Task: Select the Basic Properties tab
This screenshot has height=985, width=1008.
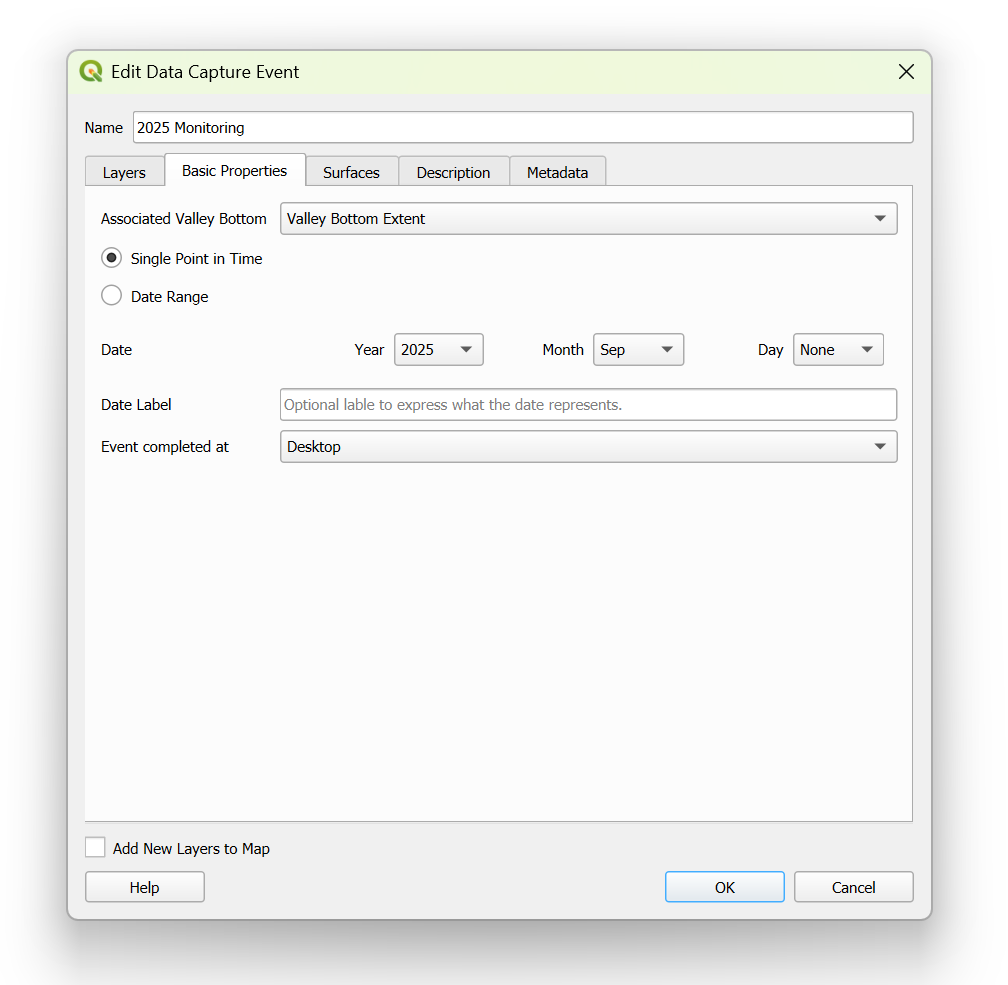Action: coord(234,171)
